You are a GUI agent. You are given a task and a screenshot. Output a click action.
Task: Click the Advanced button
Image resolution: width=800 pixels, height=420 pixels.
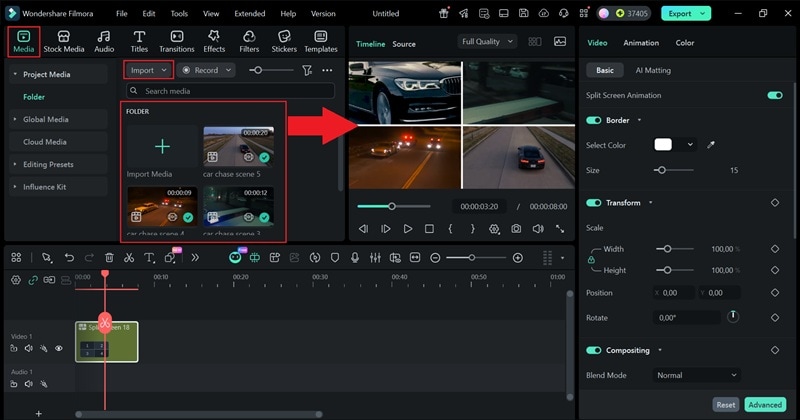click(765, 405)
